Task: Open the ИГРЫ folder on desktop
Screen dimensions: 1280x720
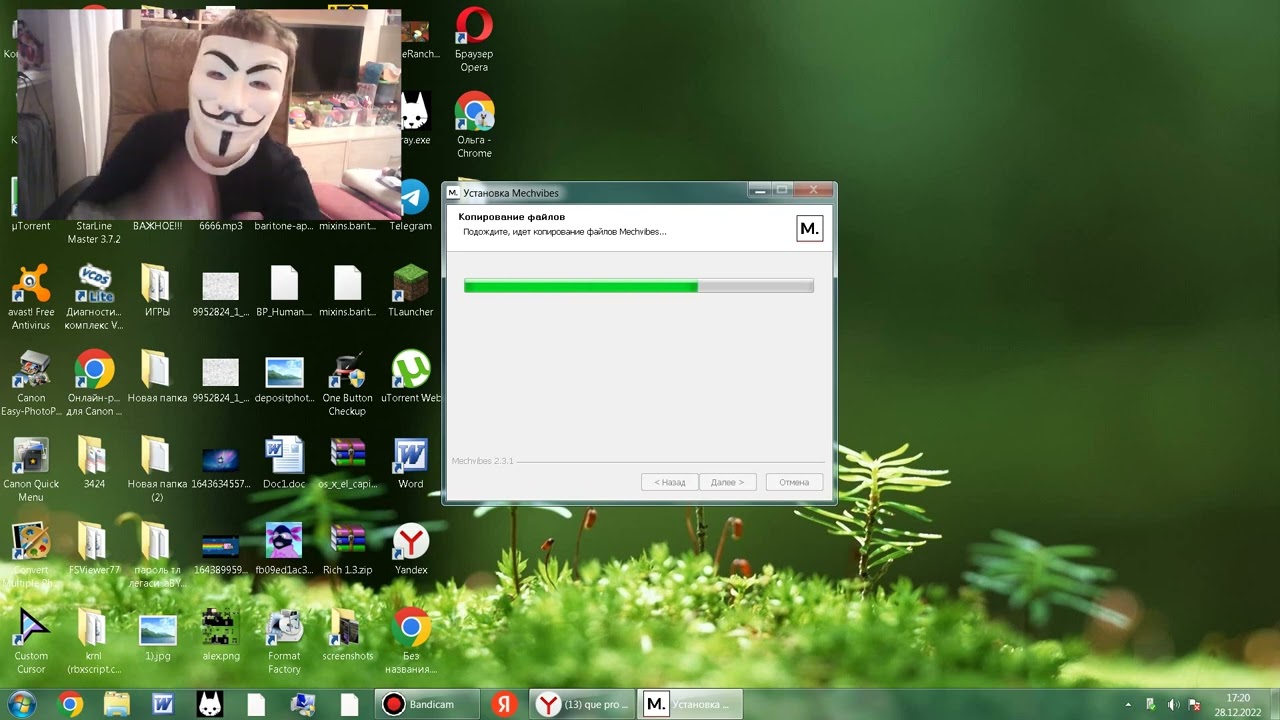Action: pyautogui.click(x=157, y=291)
